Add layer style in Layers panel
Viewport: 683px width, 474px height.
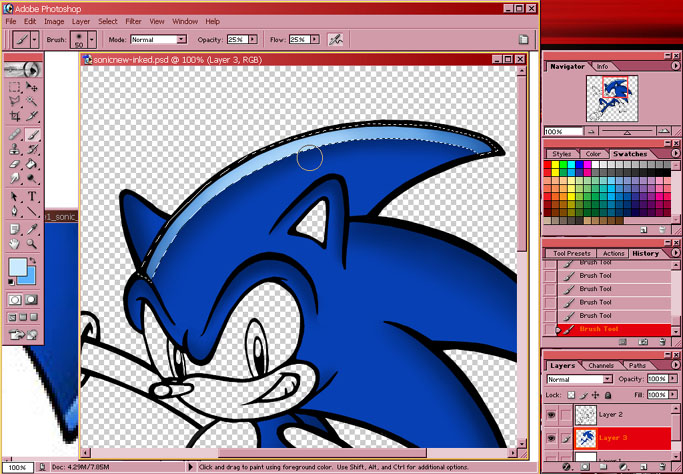coord(567,468)
